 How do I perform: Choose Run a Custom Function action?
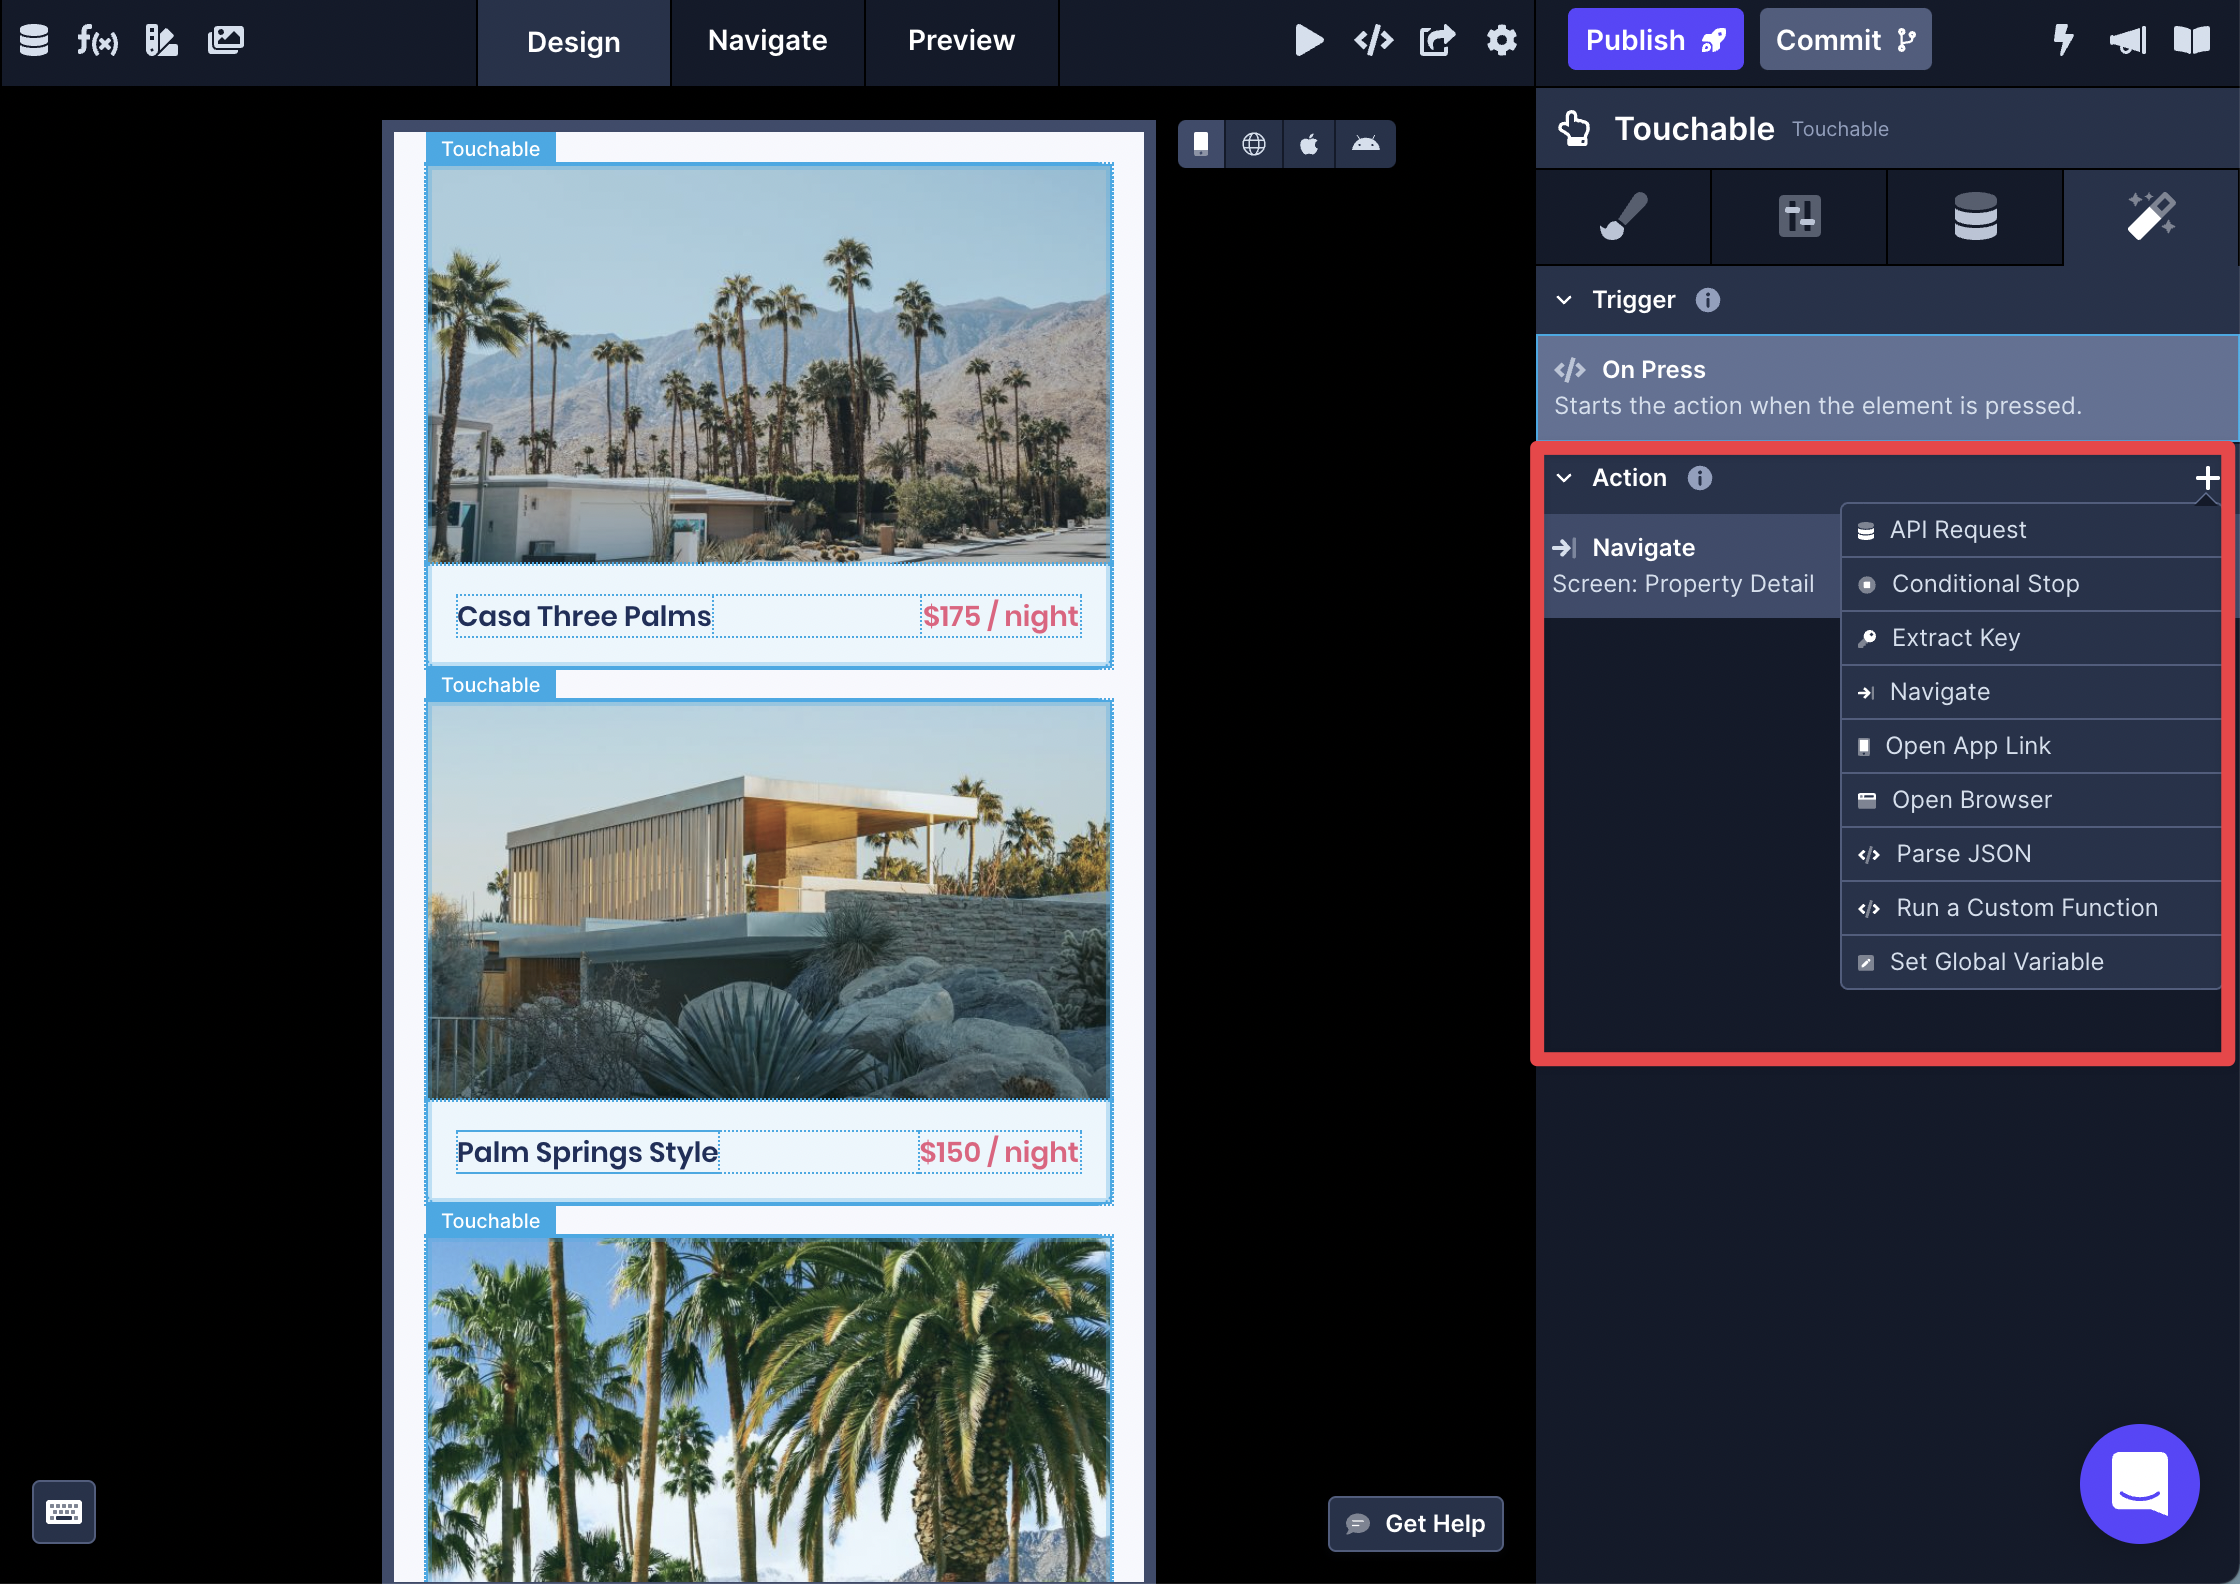(x=2031, y=908)
